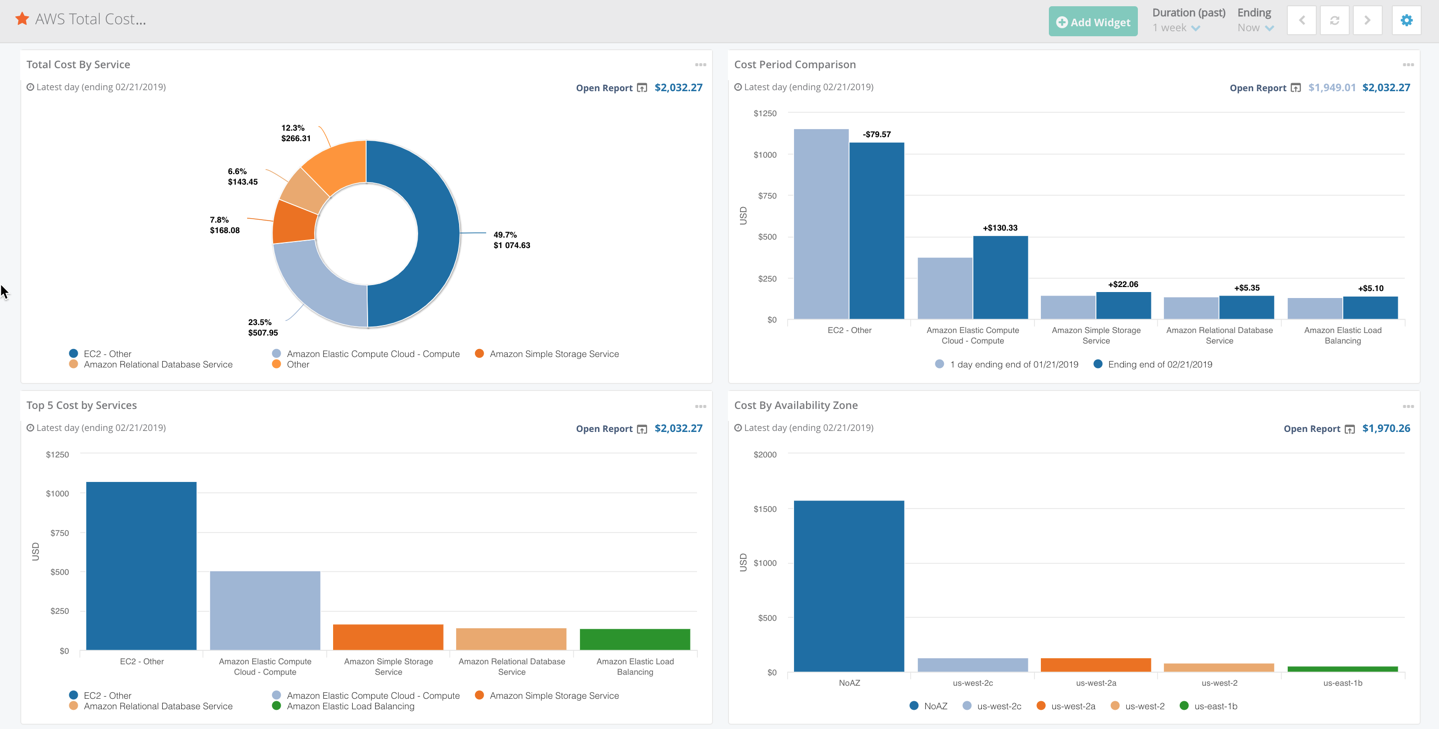Open Report for Total Cost By Service

[611, 88]
